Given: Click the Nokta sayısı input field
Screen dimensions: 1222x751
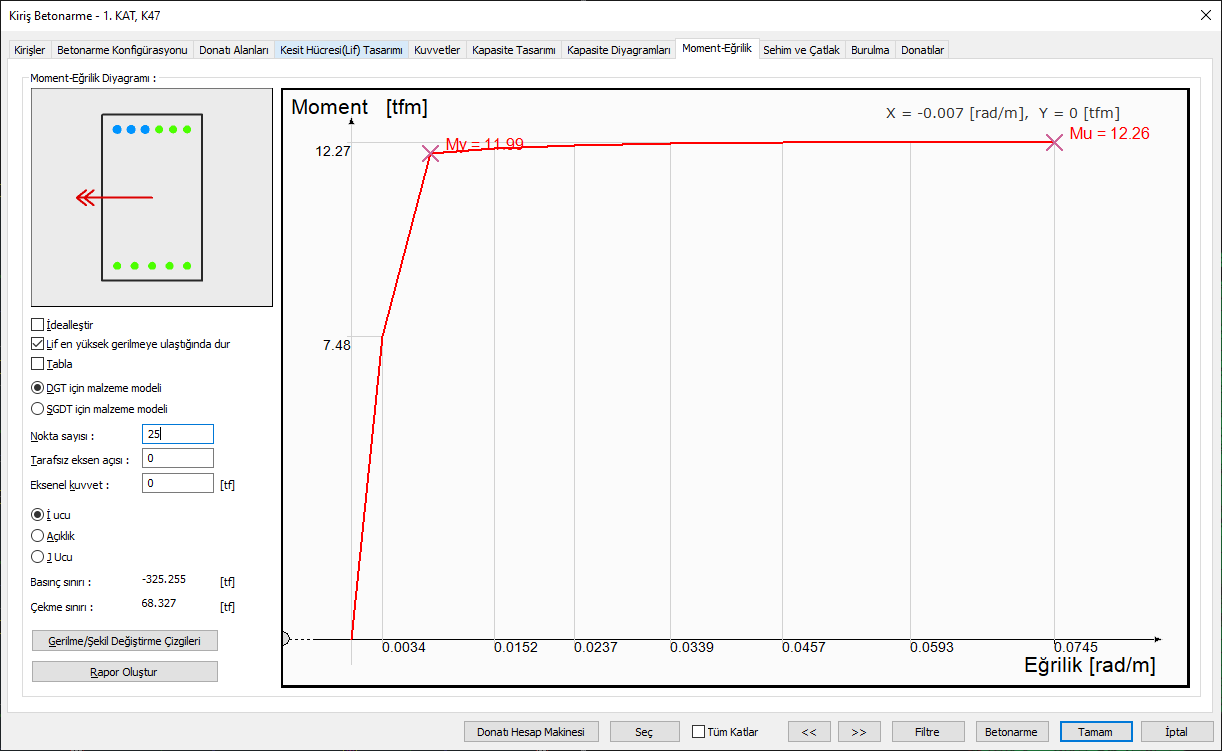Looking at the screenshot, I should point(178,434).
